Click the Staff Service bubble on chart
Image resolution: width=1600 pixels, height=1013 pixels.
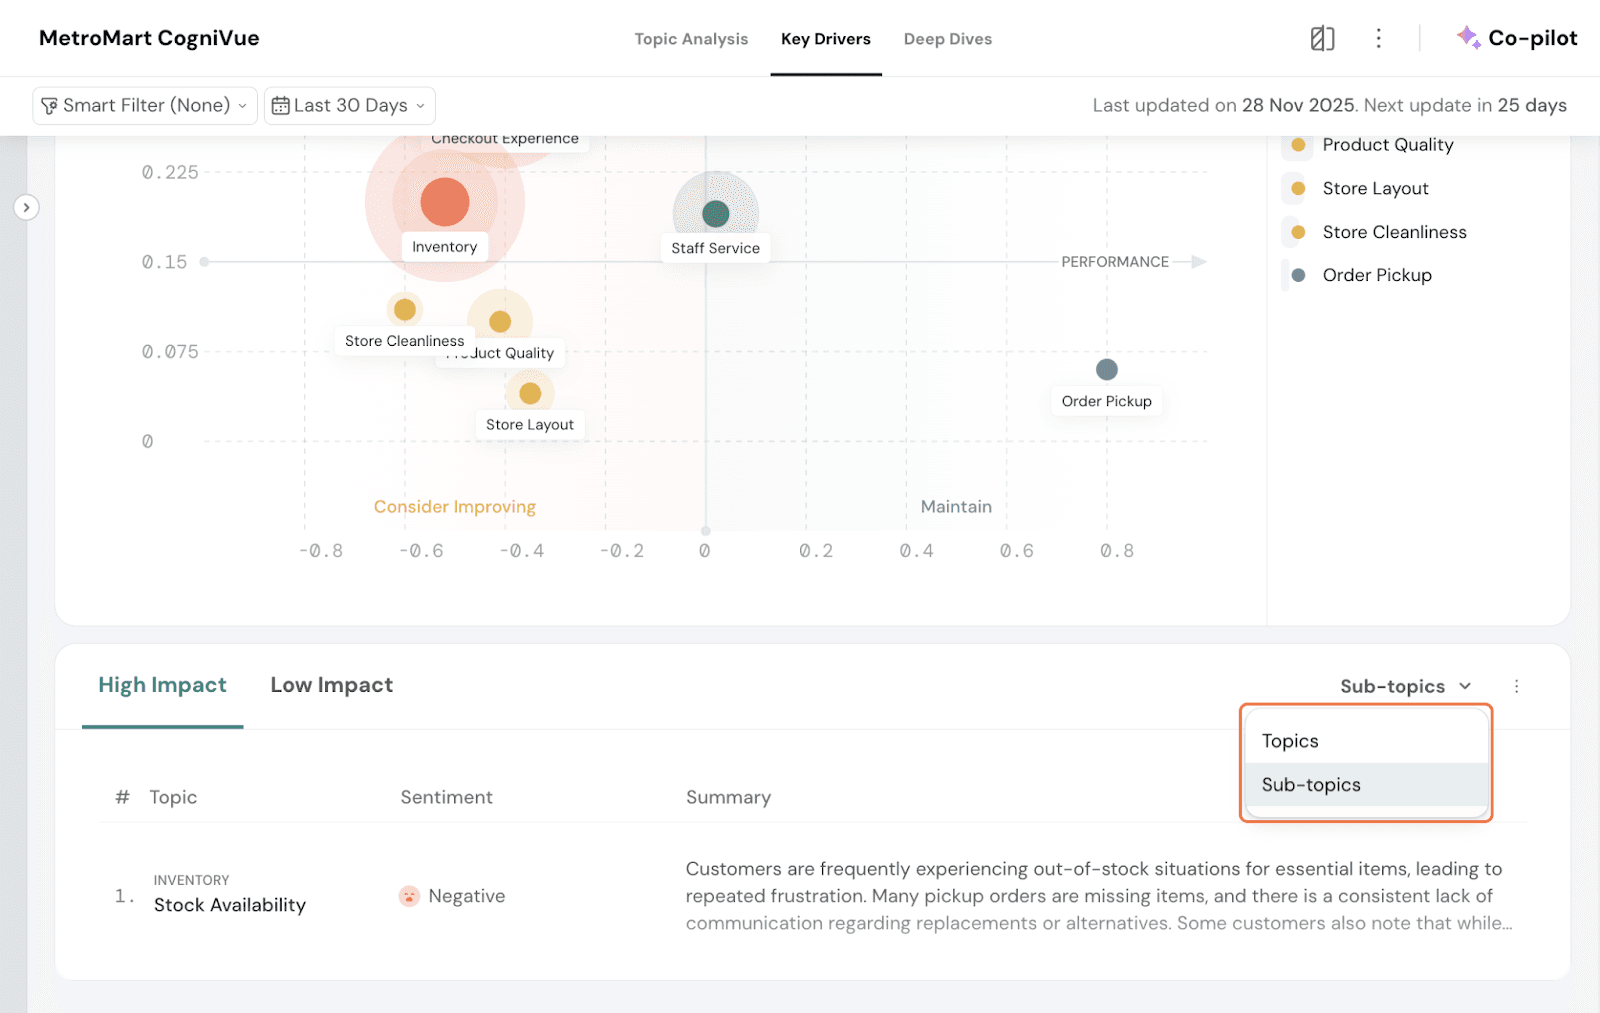(715, 213)
